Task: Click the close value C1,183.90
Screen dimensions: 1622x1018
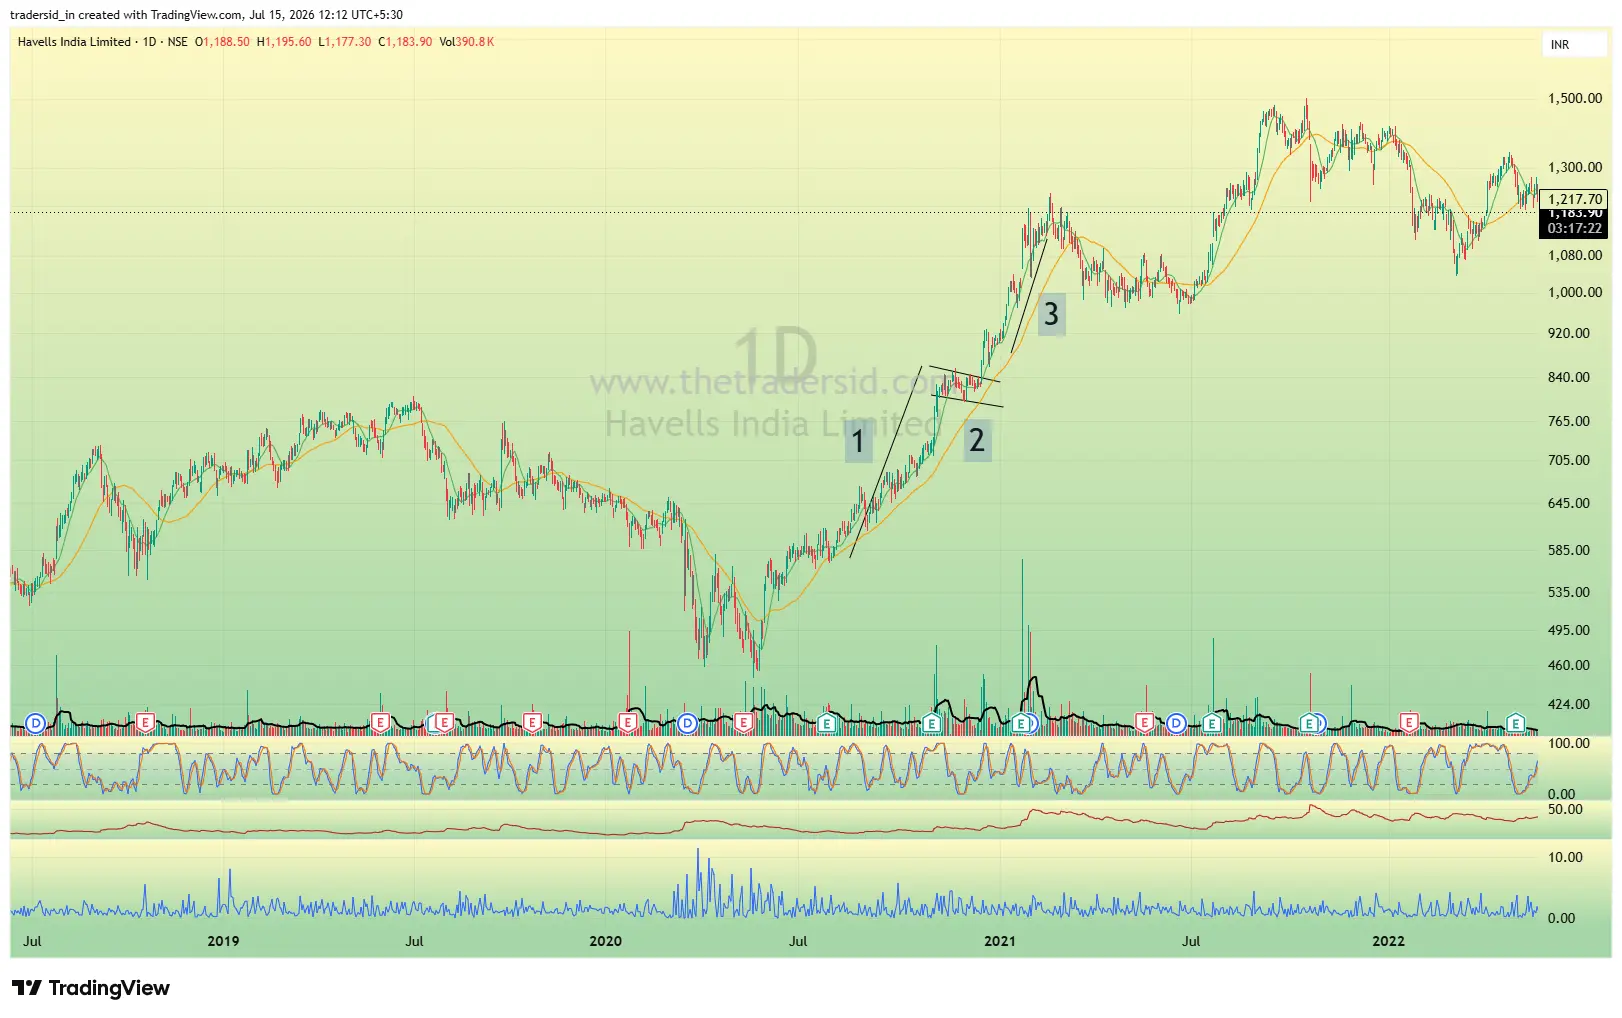Action: (405, 42)
